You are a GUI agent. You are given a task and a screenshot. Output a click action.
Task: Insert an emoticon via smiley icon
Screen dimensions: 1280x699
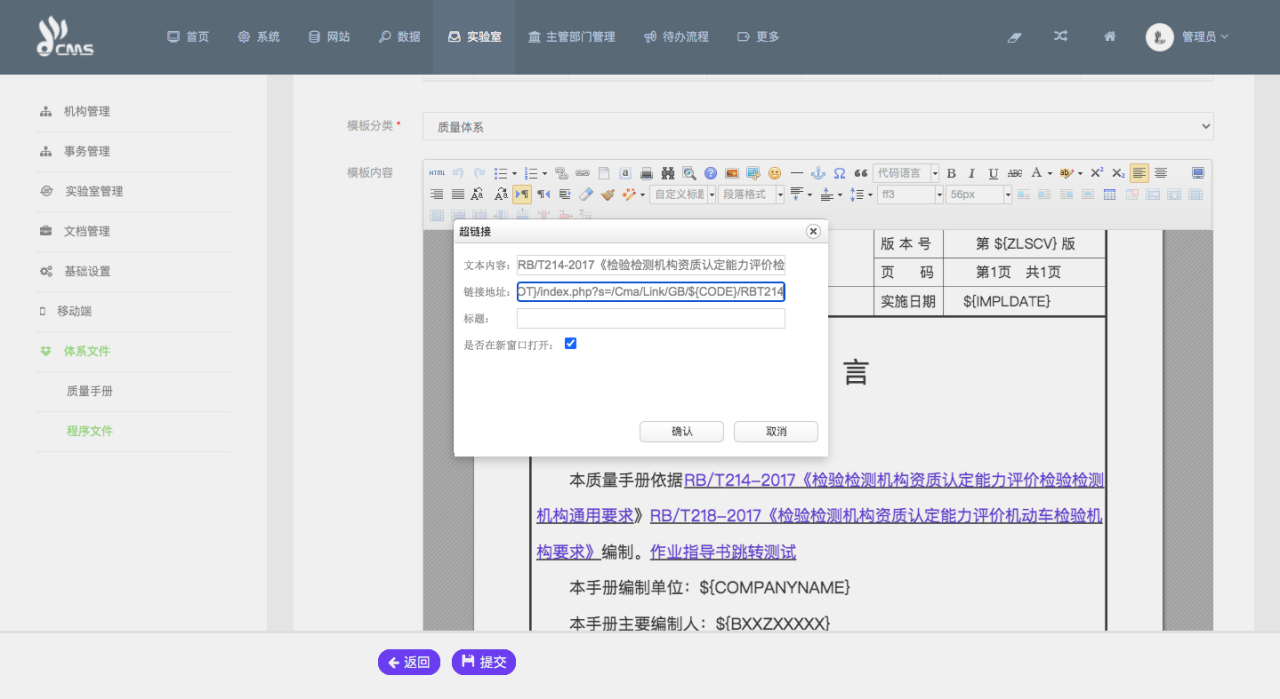[774, 173]
